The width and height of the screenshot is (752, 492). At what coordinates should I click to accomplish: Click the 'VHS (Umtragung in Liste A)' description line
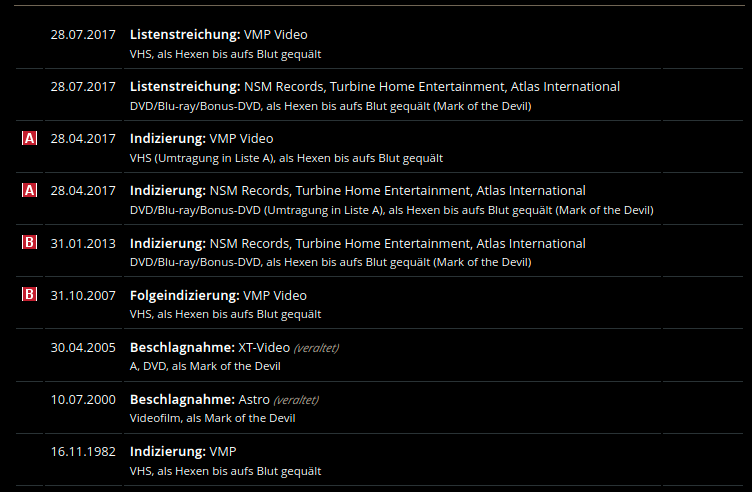pos(286,158)
